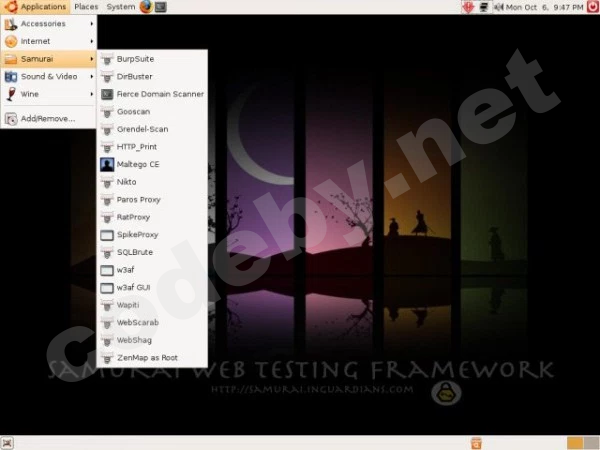
Task: Click the Ubuntu logo icon
Action: (x=11, y=7)
